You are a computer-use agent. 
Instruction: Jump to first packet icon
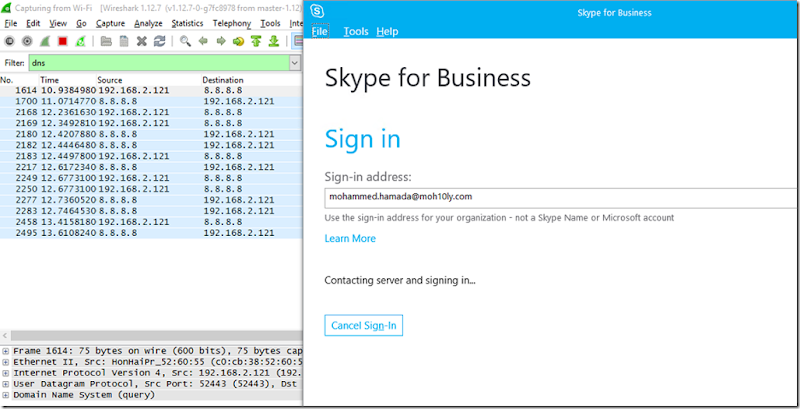(x=256, y=41)
